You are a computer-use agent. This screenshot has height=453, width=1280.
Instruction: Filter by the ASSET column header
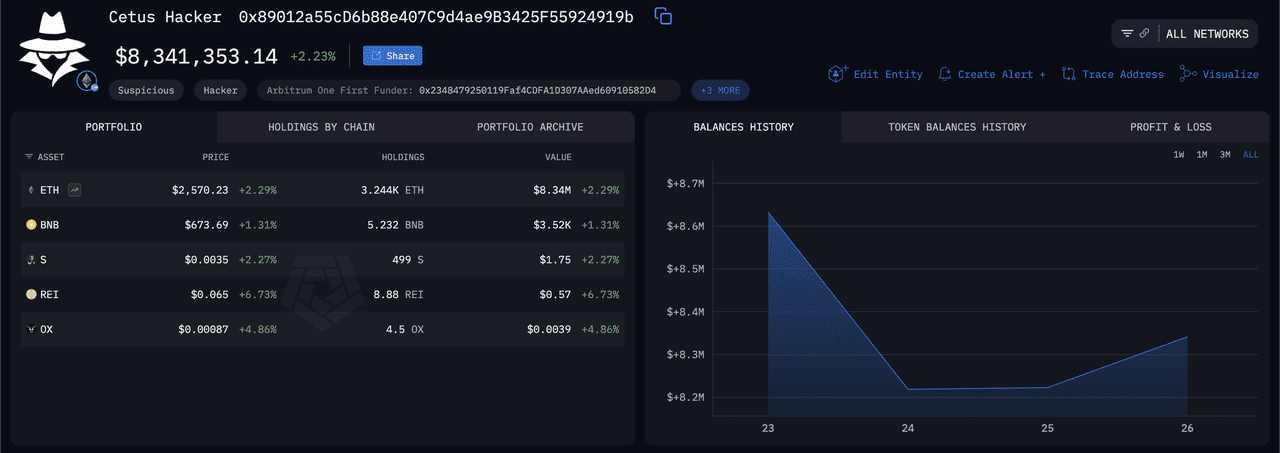click(44, 157)
